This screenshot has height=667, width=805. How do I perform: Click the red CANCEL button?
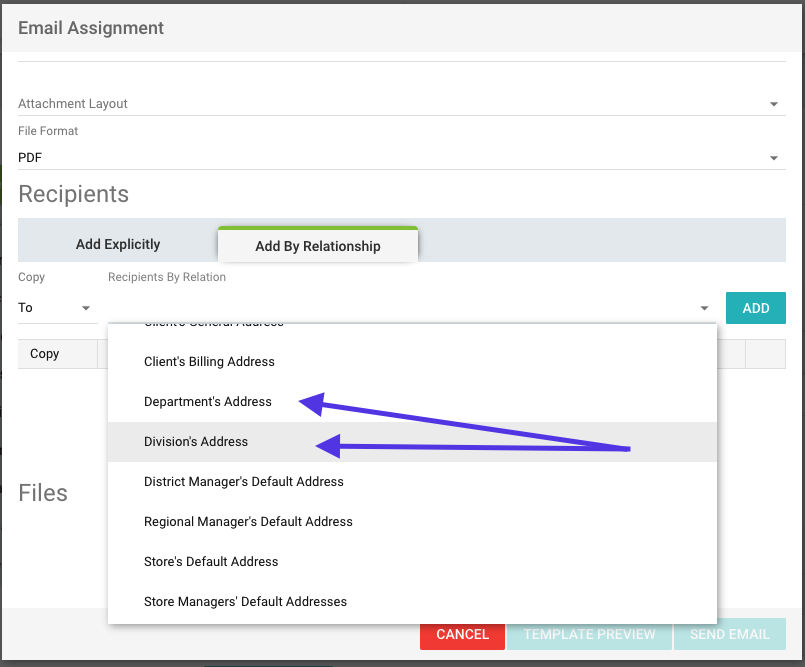[x=462, y=634]
